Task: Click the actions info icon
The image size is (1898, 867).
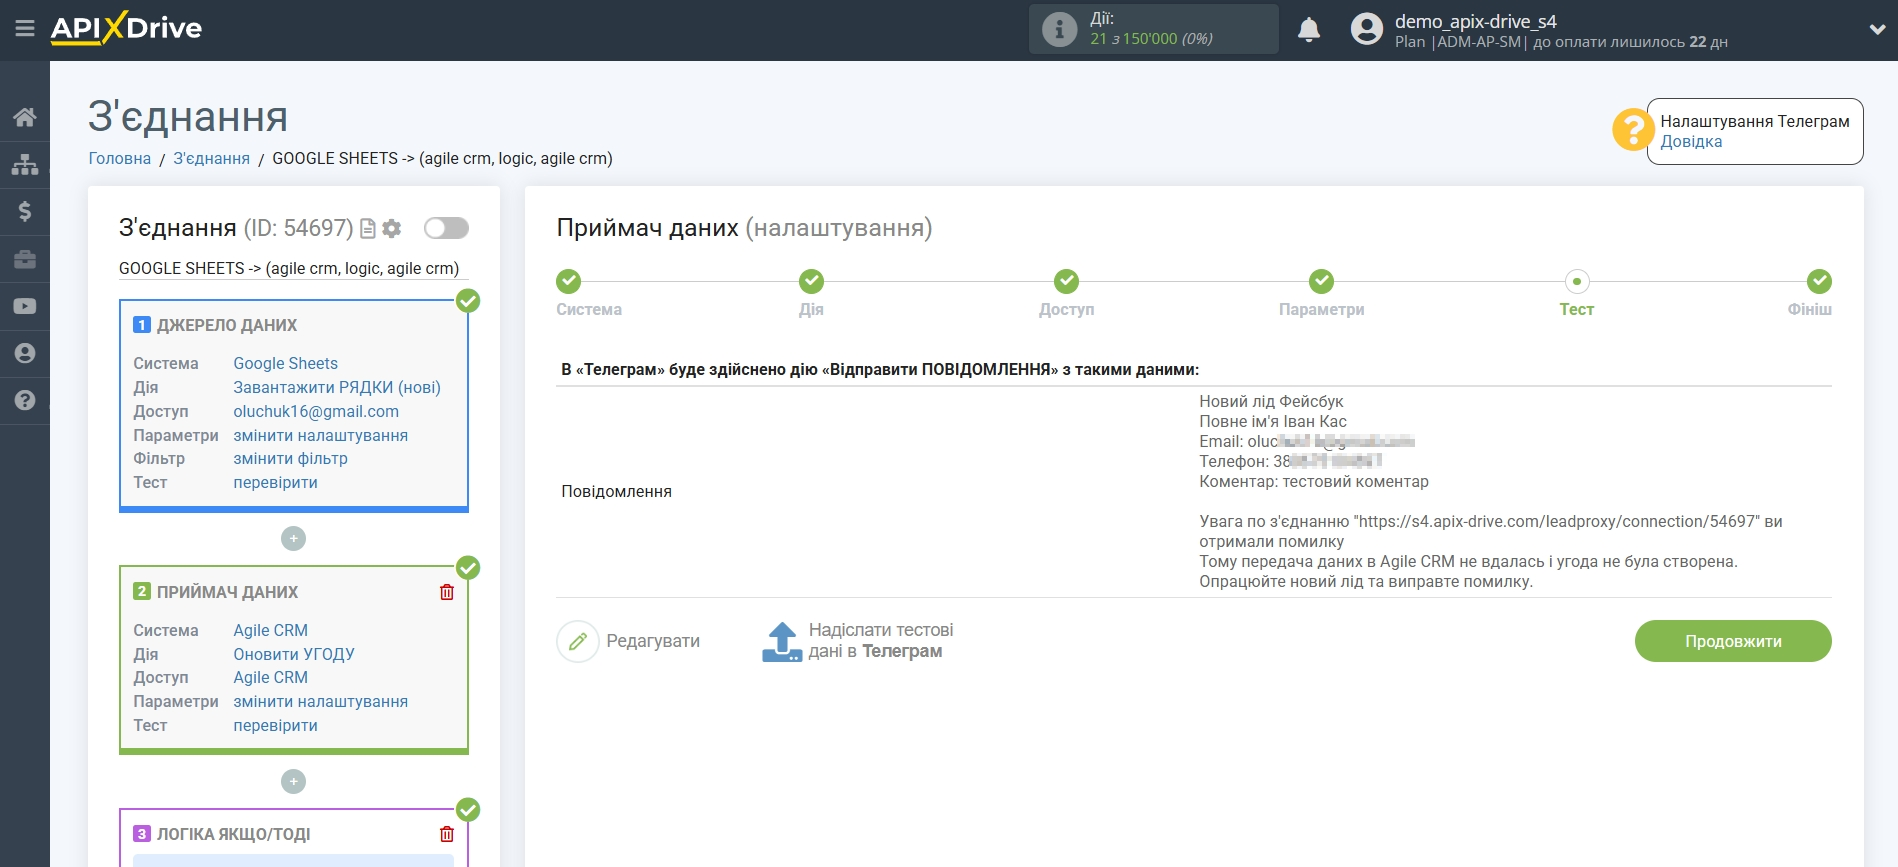Action: point(1059,29)
